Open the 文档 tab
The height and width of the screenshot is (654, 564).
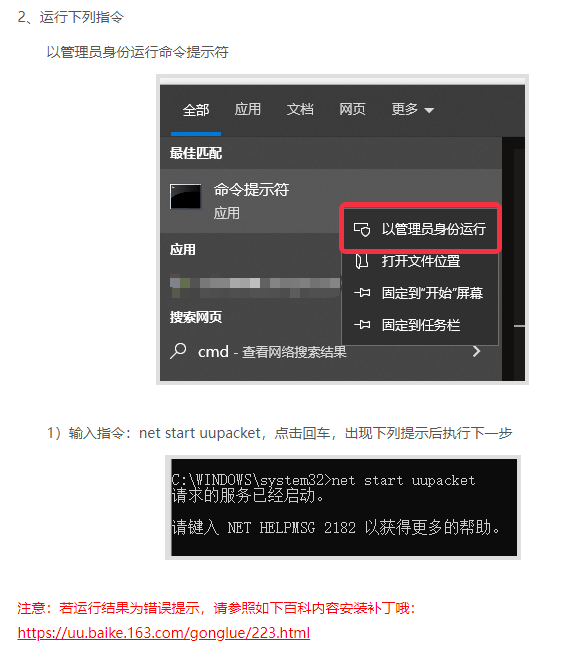click(300, 109)
